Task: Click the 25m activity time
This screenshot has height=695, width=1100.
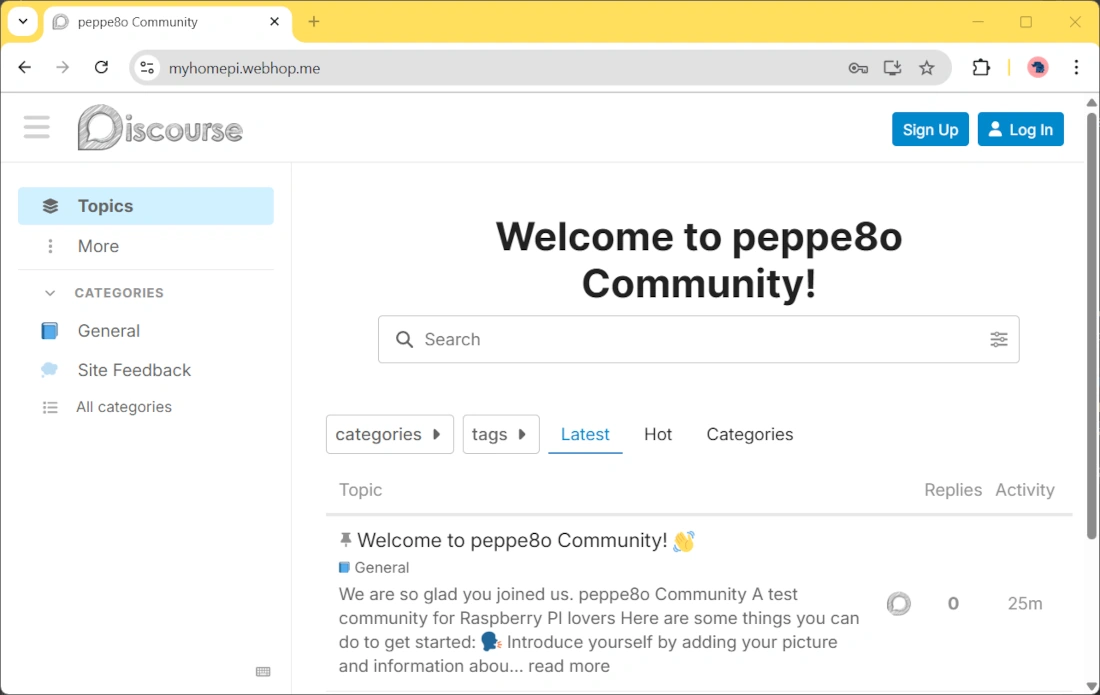Action: tap(1025, 603)
